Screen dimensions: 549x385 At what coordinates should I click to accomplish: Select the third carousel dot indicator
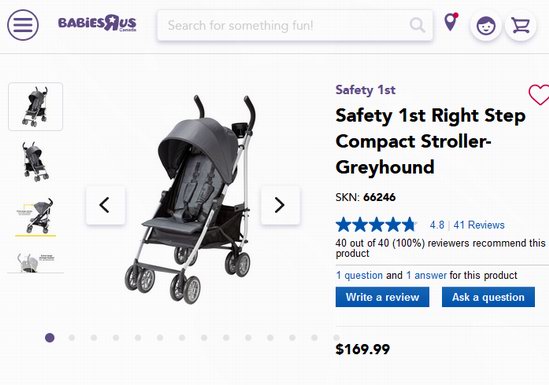[94, 338]
